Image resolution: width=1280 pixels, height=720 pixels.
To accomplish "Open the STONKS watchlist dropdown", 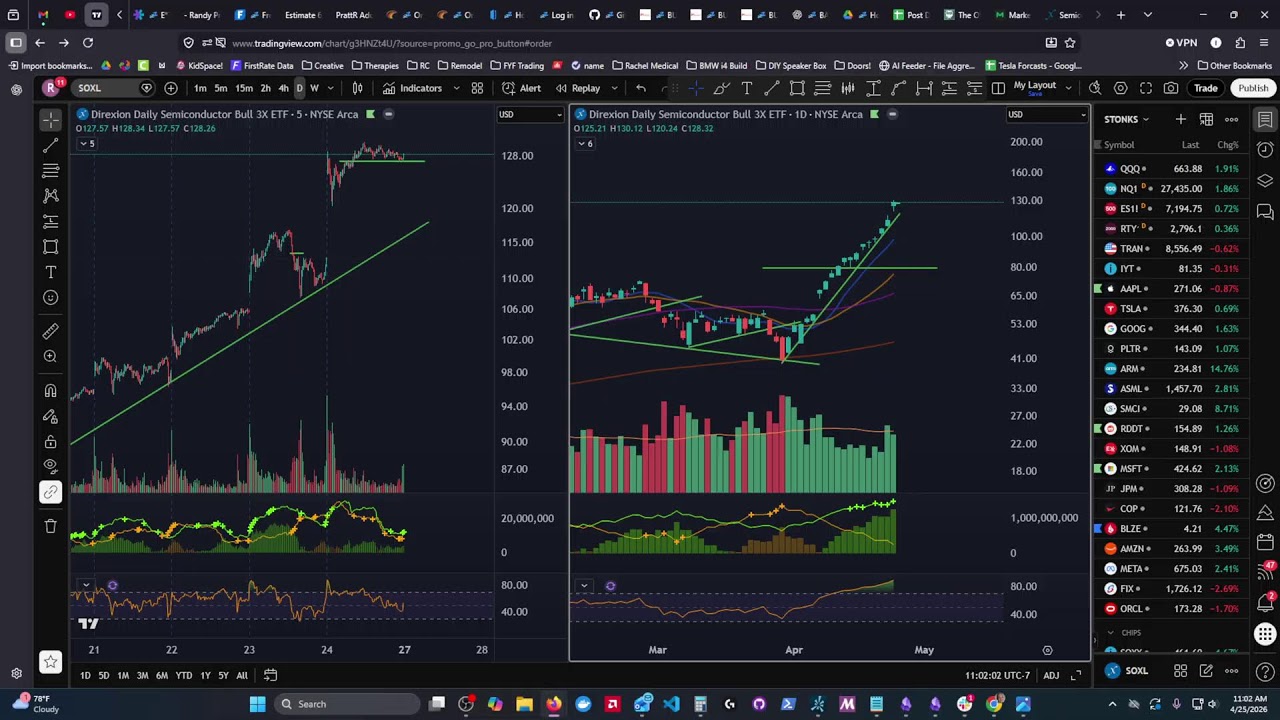I will 1127,119.
